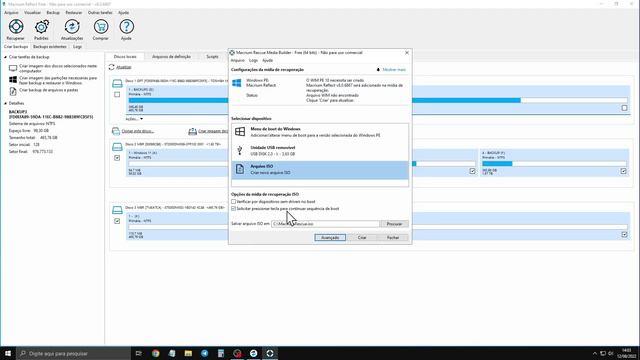Click the ISO file icon in the device list

tap(240, 169)
